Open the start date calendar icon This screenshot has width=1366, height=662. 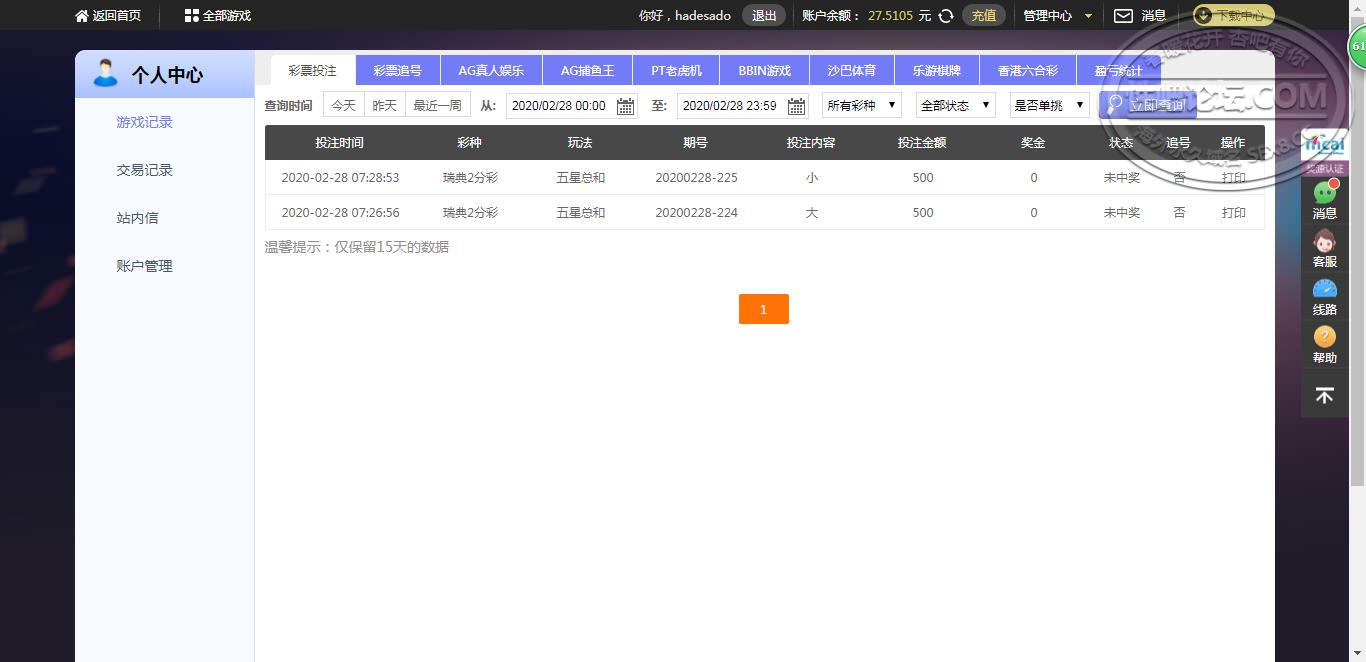[x=625, y=106]
